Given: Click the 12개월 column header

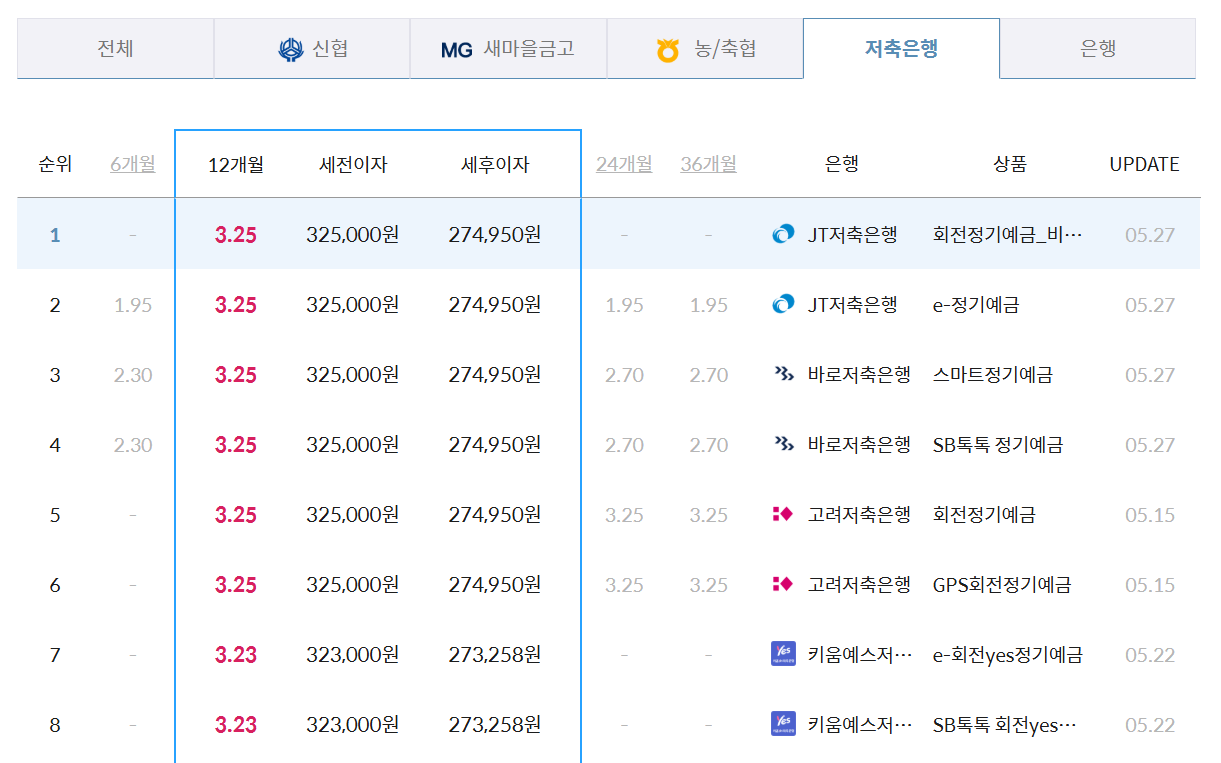Looking at the screenshot, I should (236, 165).
